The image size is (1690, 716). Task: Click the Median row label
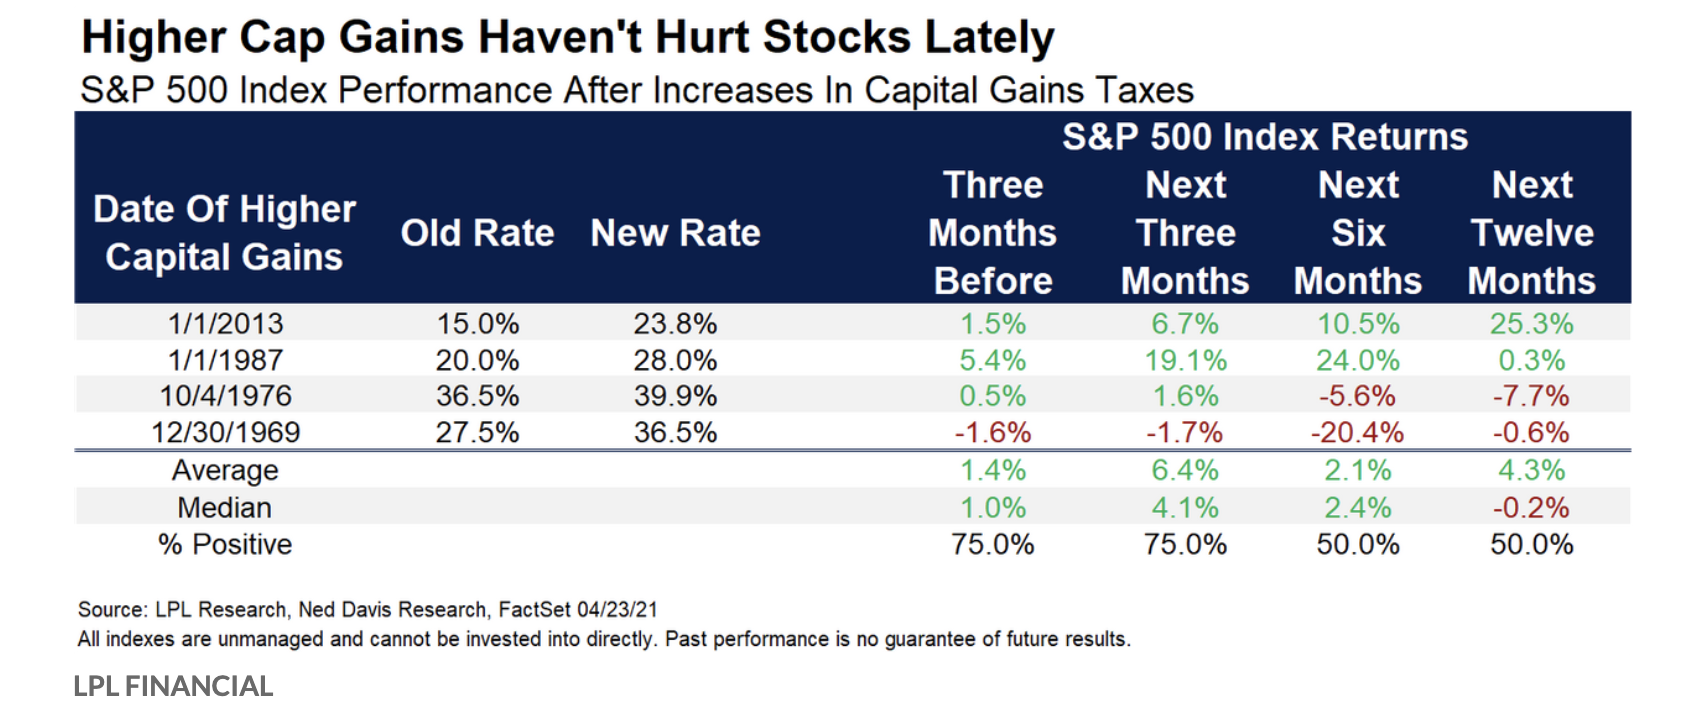click(225, 508)
